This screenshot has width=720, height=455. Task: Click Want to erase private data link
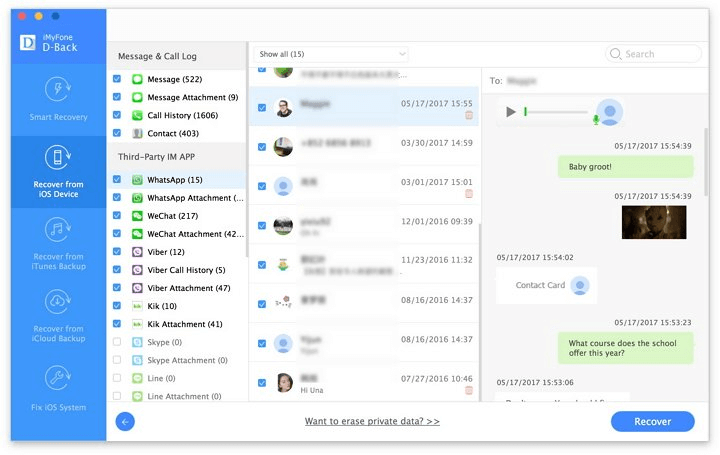[x=372, y=422]
